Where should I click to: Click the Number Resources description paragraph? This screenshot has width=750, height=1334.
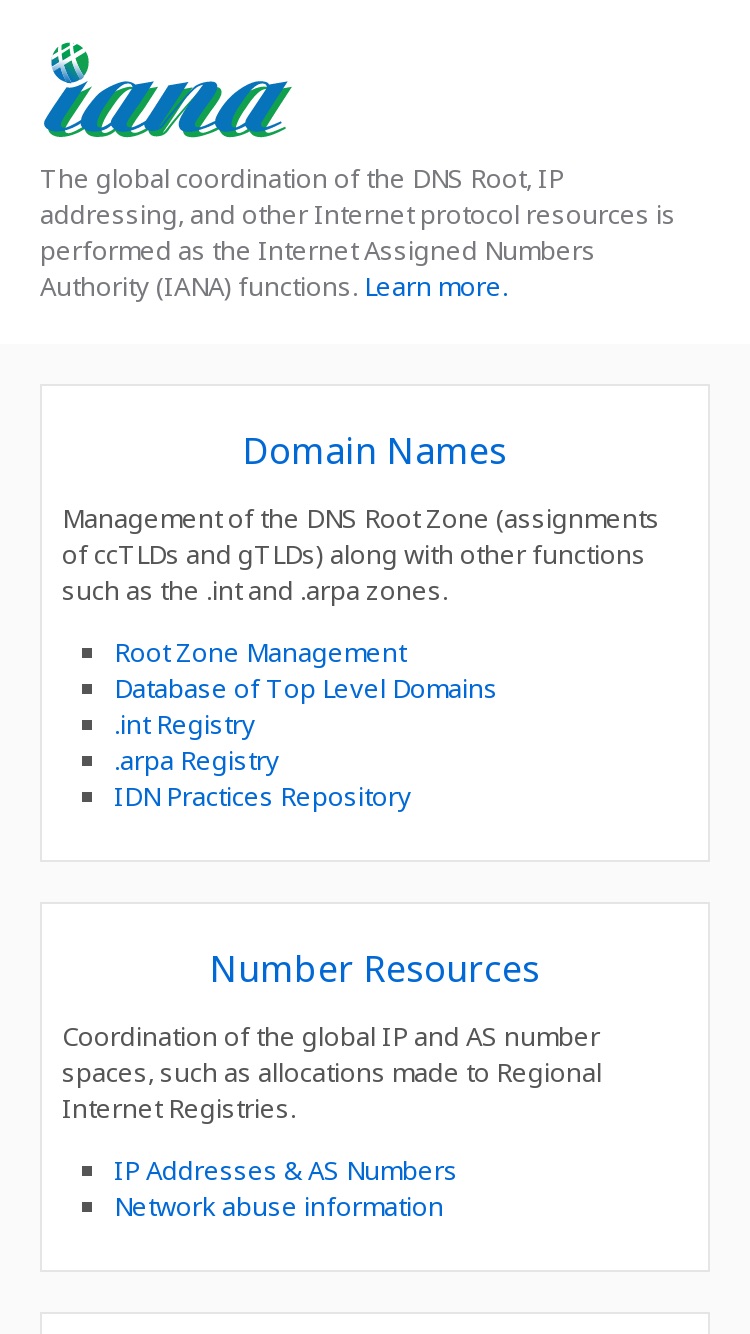(x=332, y=1073)
